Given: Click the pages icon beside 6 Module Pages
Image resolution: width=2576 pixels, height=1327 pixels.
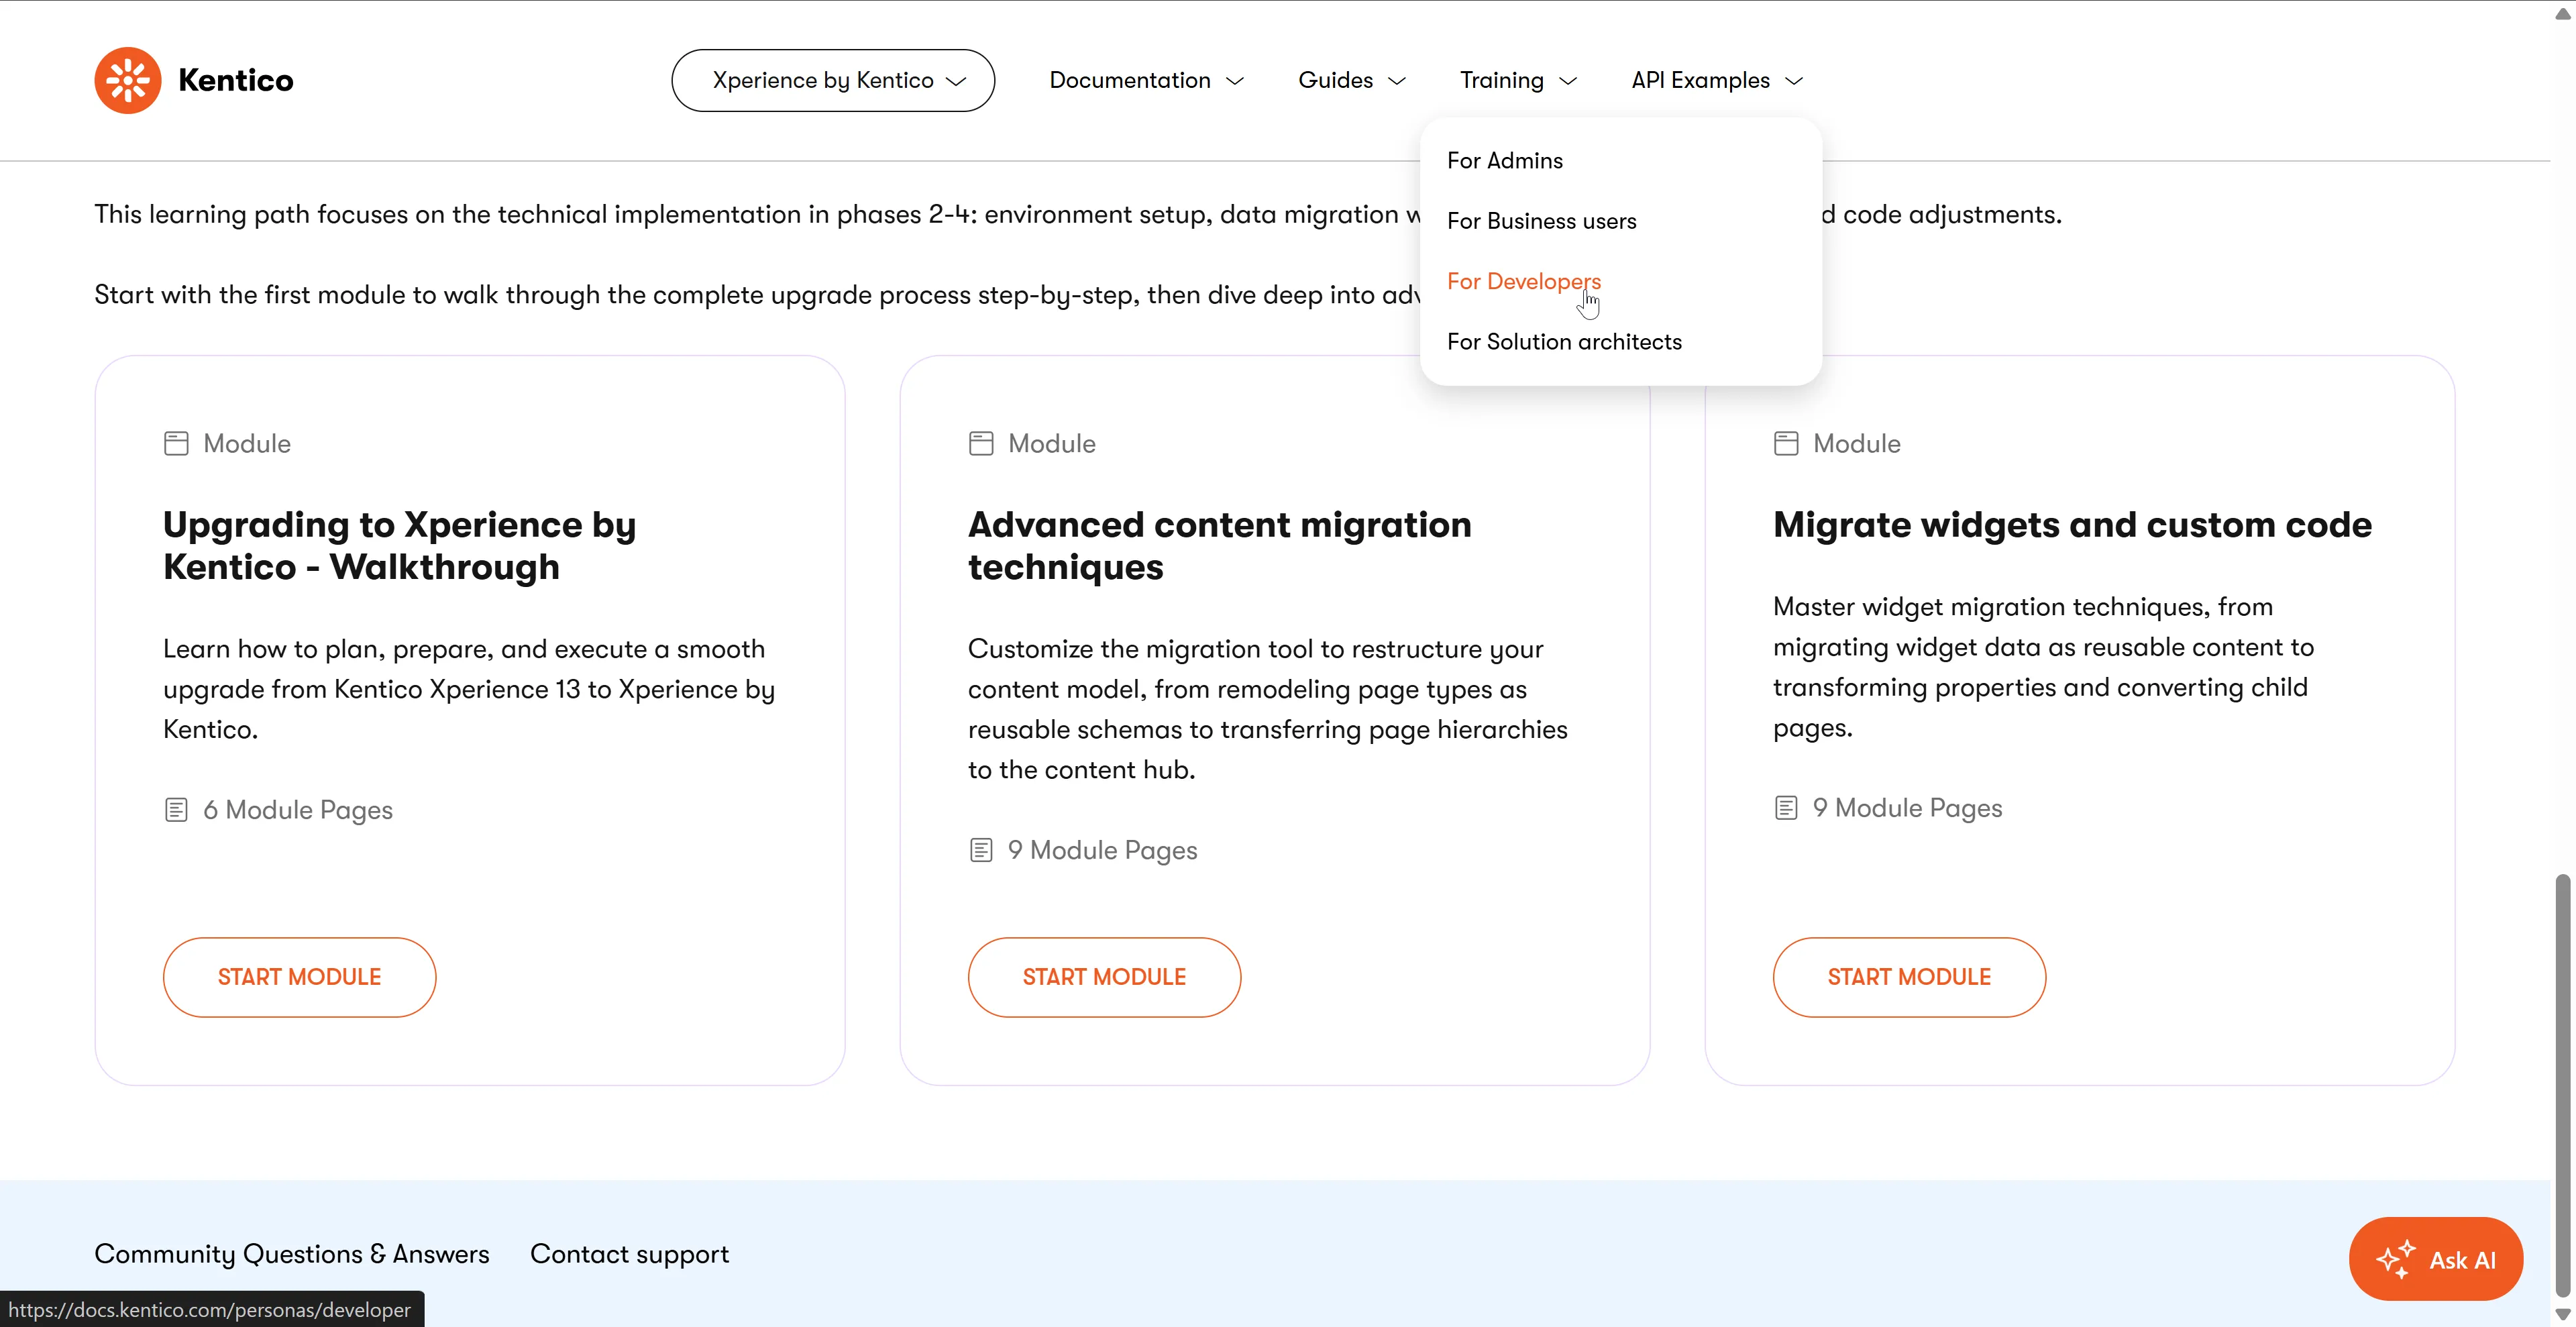Looking at the screenshot, I should [x=176, y=810].
